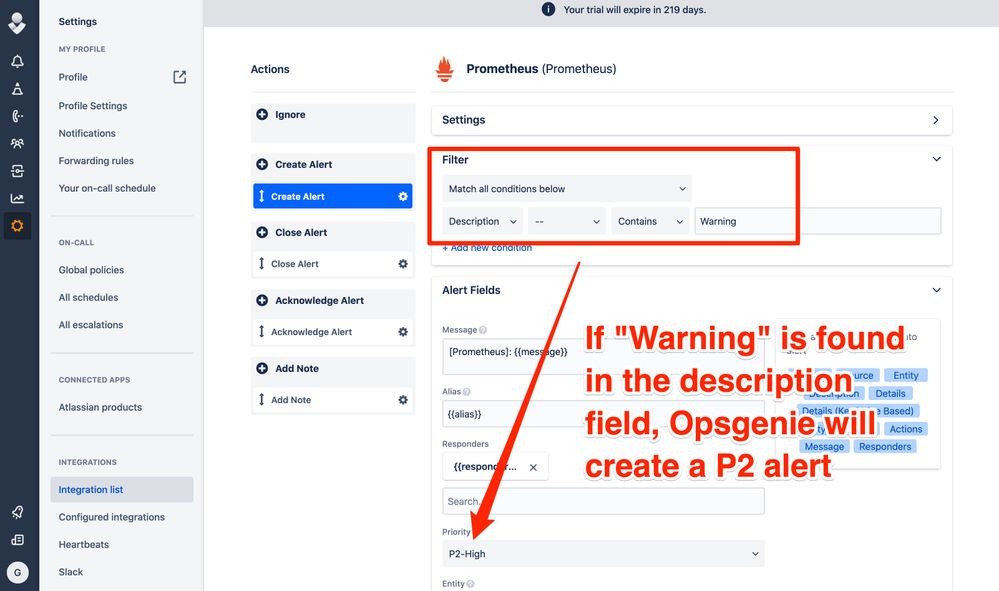Open services icon in left rail

17,171
